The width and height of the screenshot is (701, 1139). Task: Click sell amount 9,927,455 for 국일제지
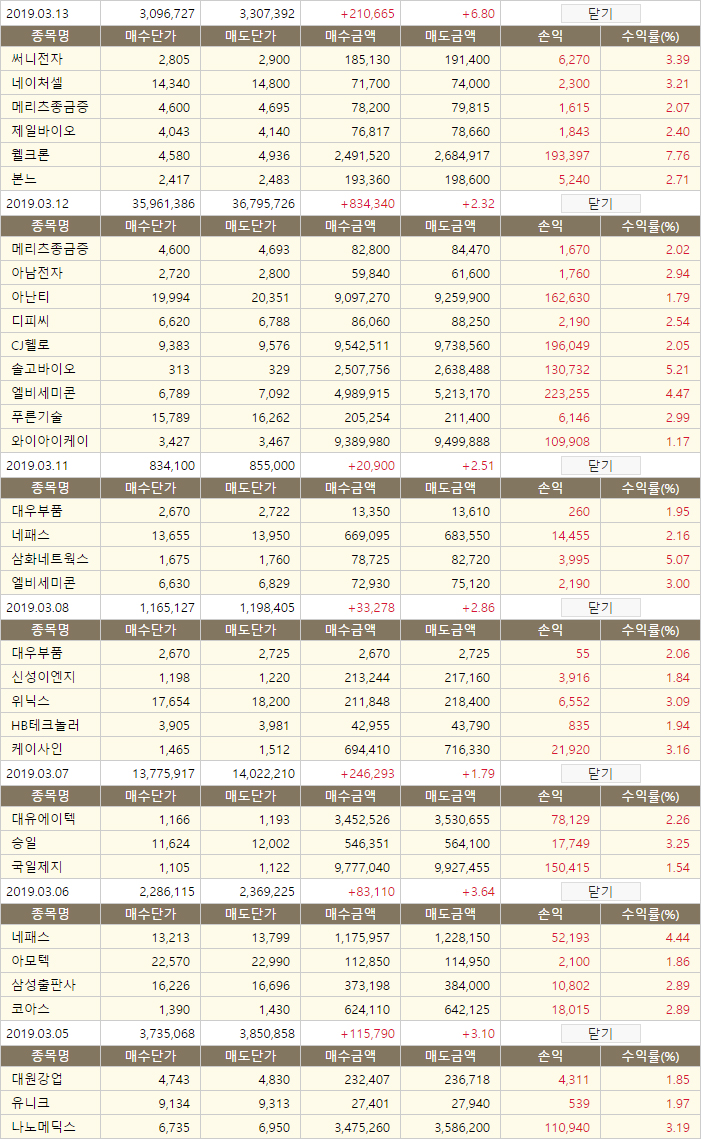point(462,867)
